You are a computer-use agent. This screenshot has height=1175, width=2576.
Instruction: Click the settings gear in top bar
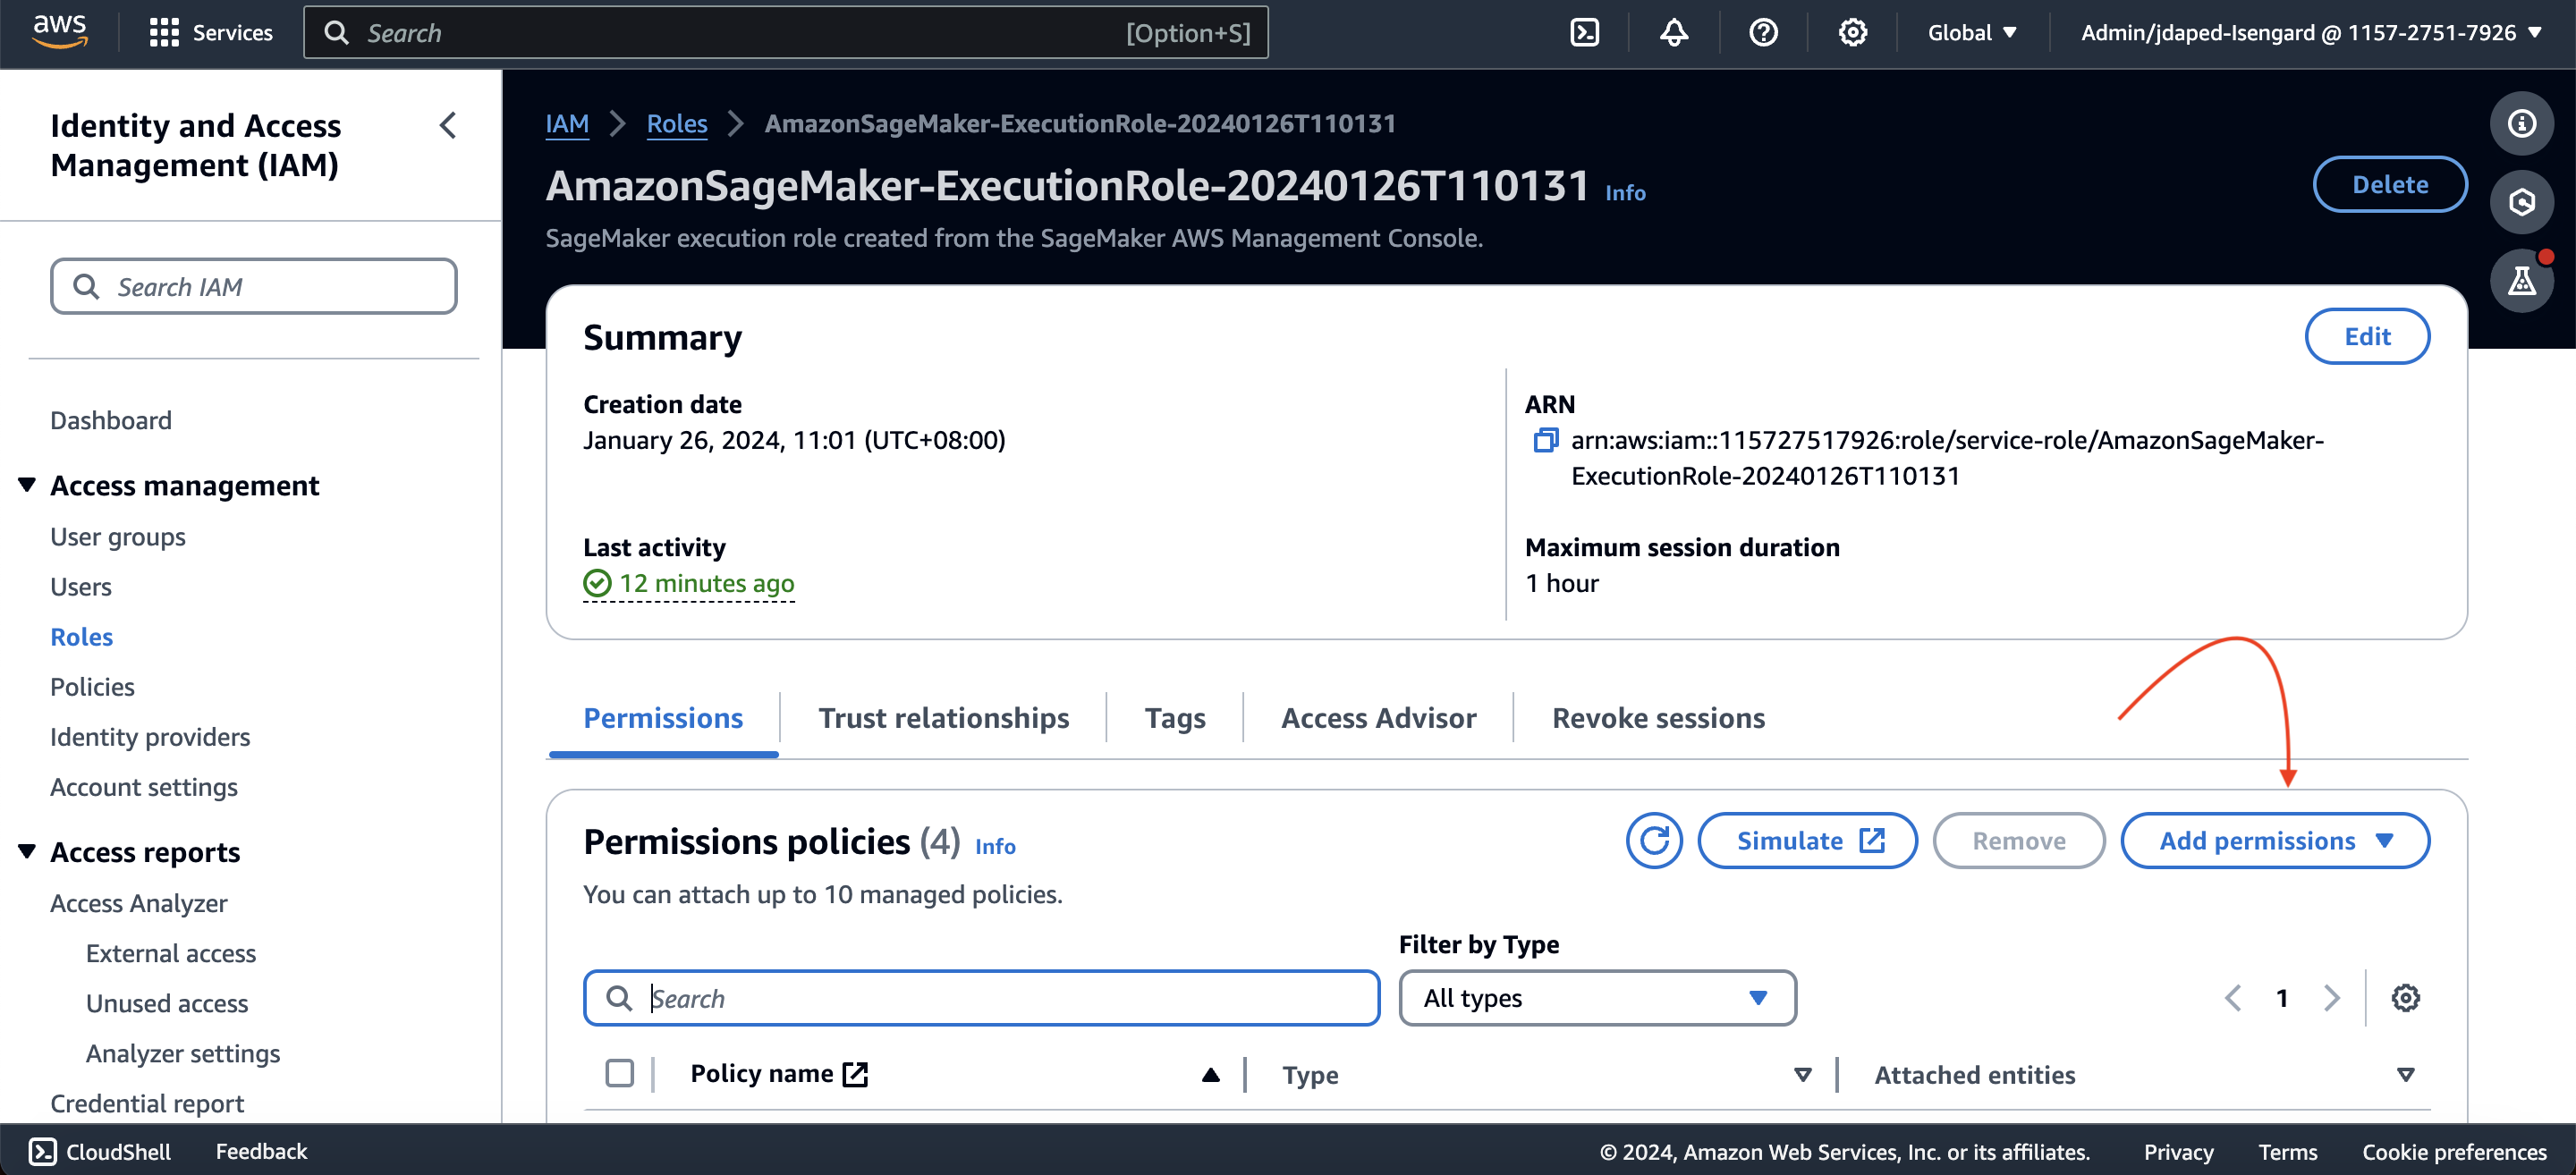[x=1852, y=33]
